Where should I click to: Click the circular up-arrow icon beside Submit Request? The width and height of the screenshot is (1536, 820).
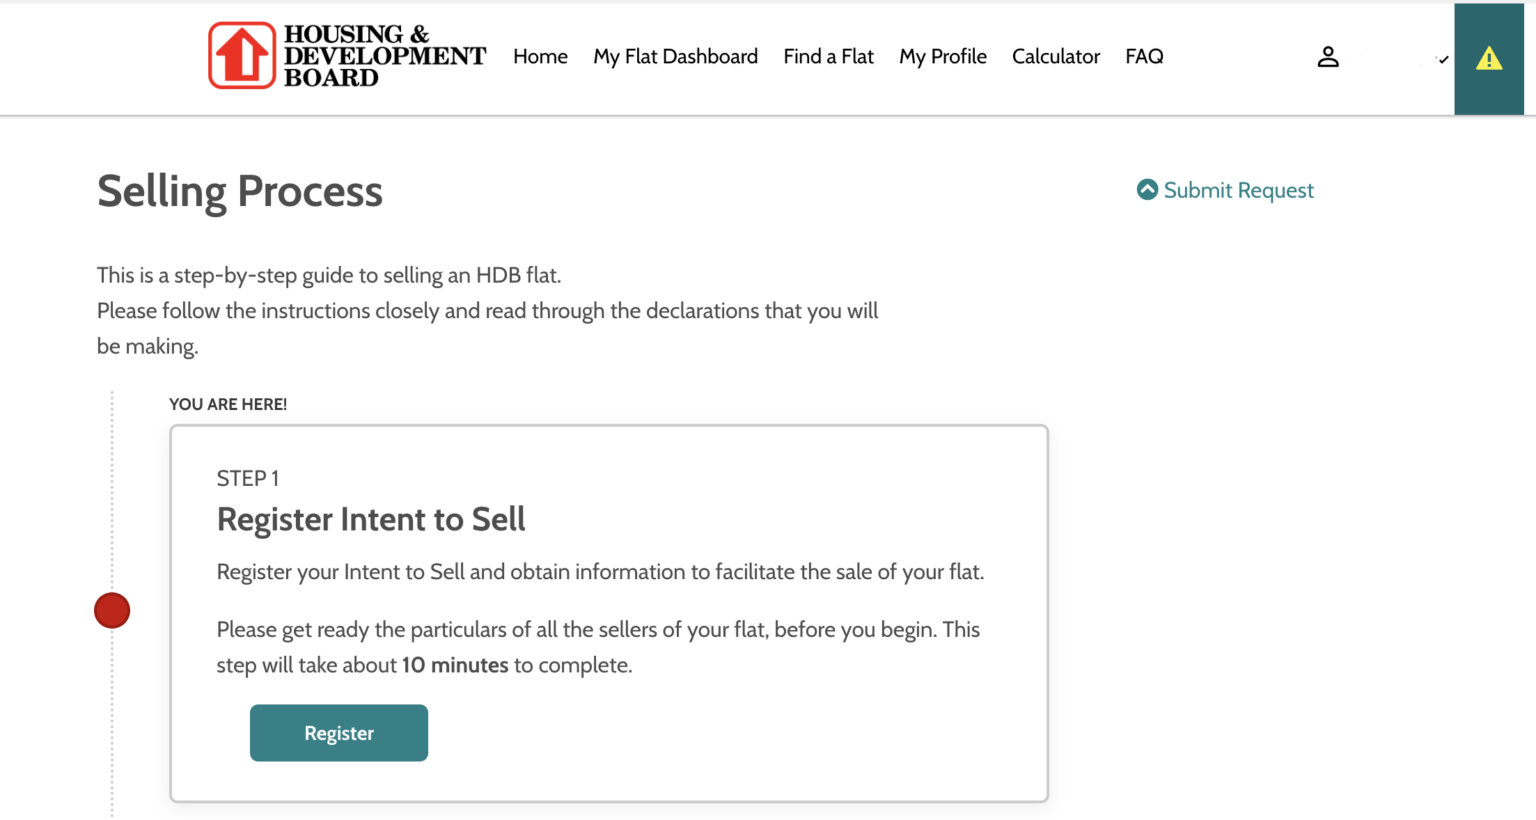click(1146, 189)
